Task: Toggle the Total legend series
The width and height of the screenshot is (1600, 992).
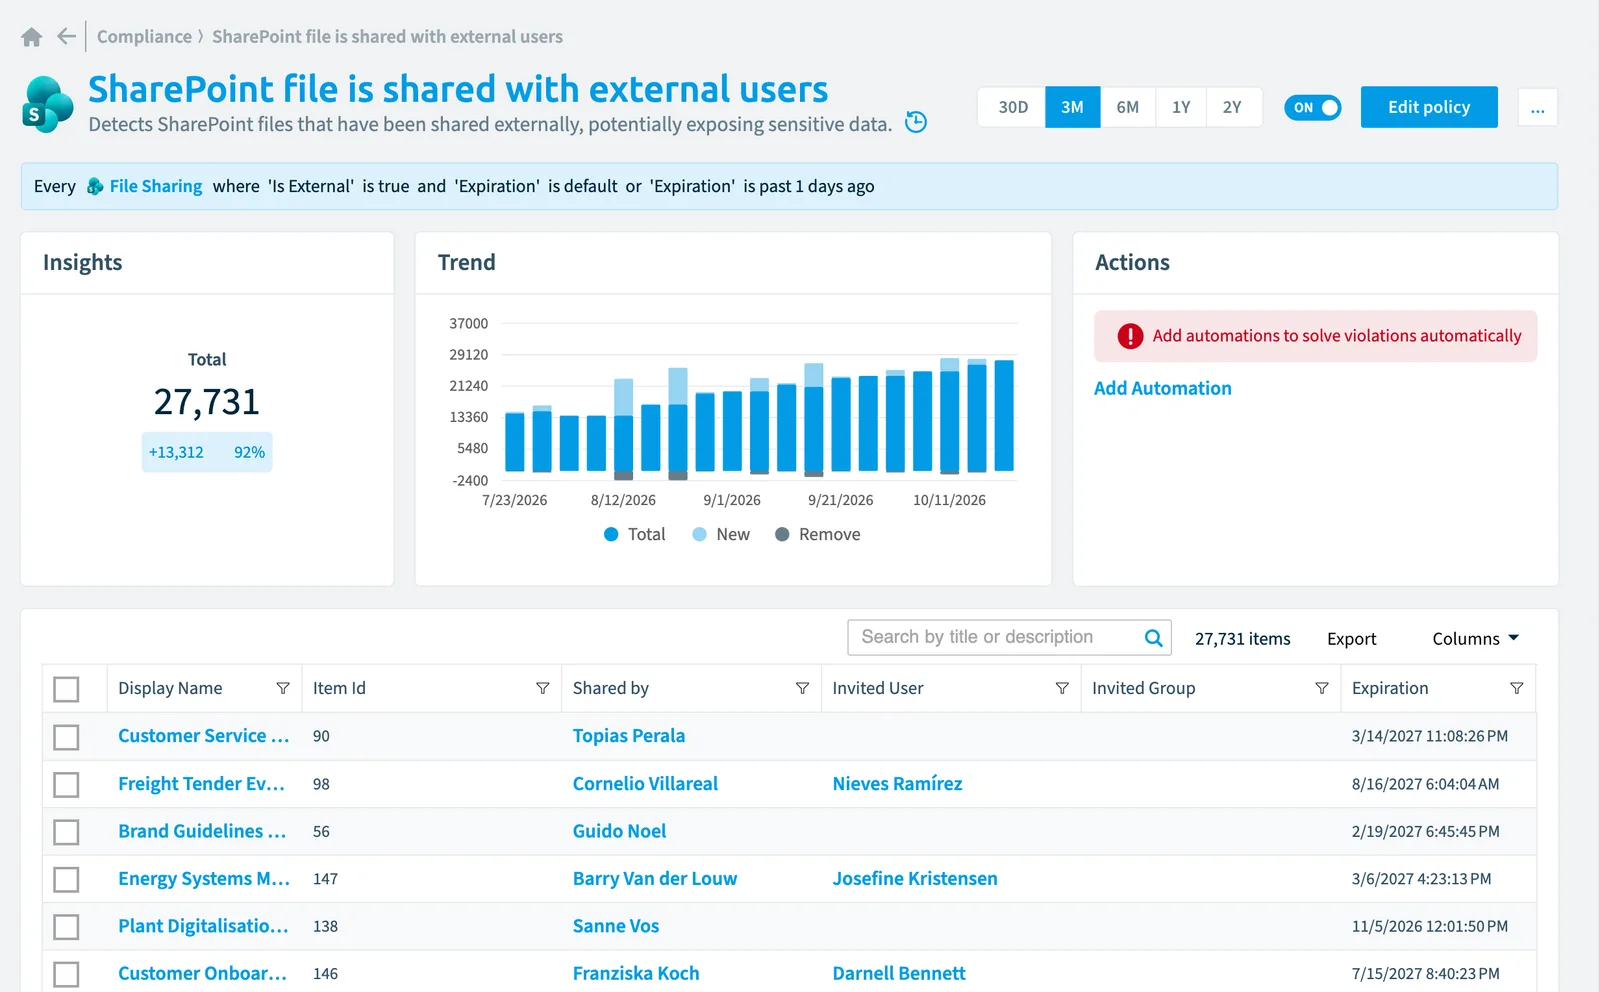Action: [635, 534]
